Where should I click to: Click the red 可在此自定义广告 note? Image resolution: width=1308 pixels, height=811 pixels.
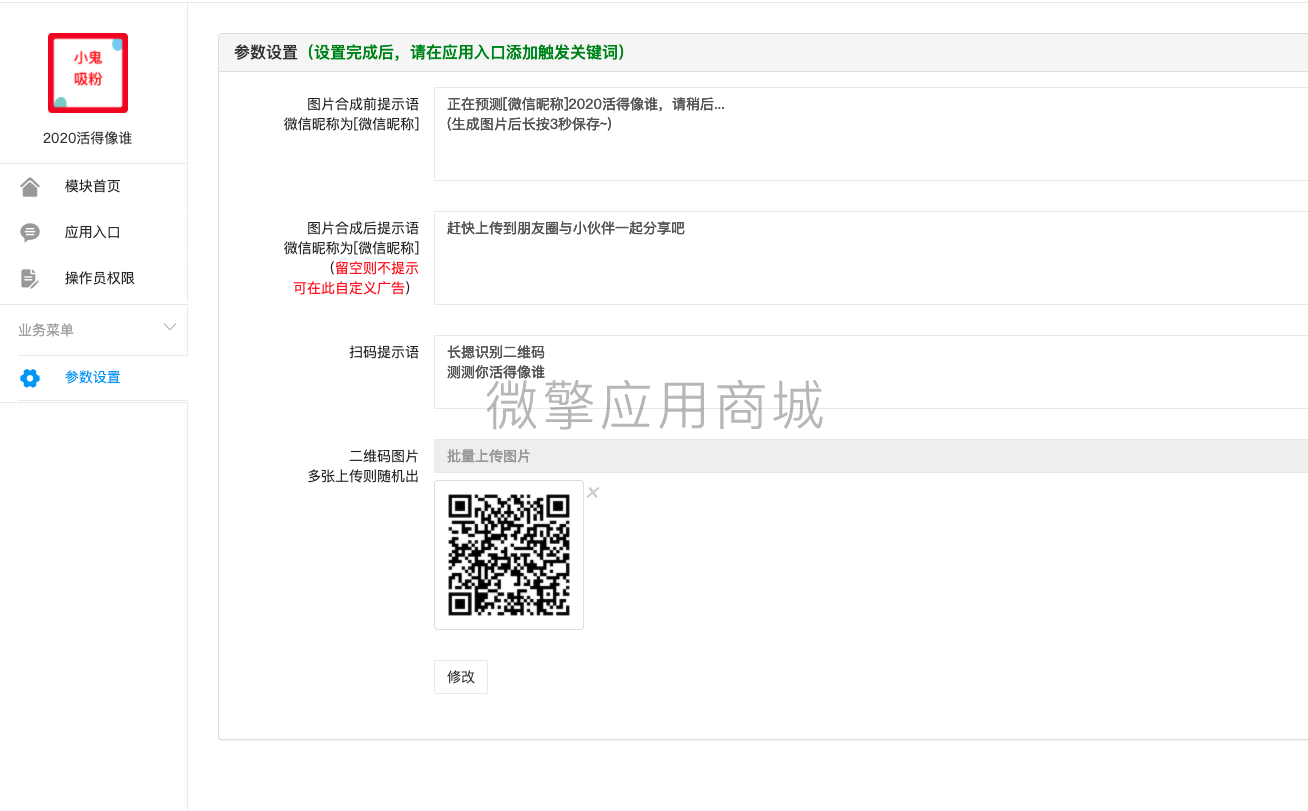point(349,288)
